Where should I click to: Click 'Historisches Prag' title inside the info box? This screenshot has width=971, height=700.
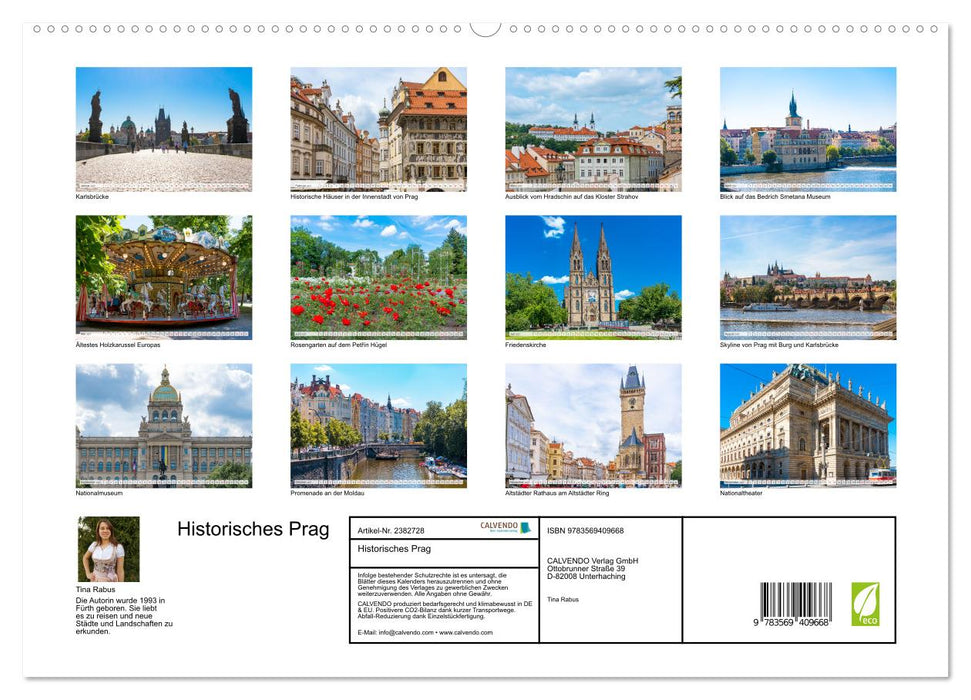(394, 549)
